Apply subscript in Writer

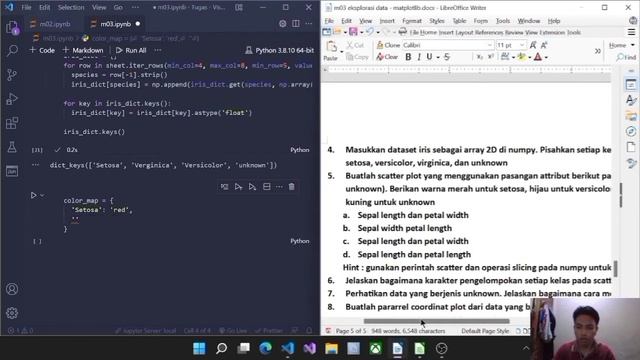pyautogui.click(x=480, y=57)
